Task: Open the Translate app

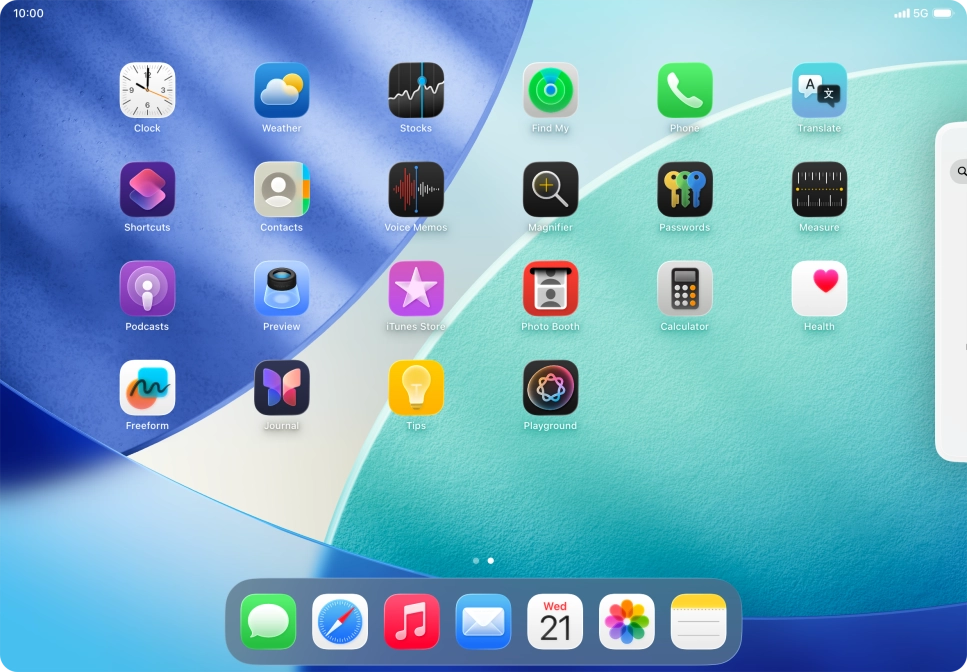Action: [x=819, y=90]
